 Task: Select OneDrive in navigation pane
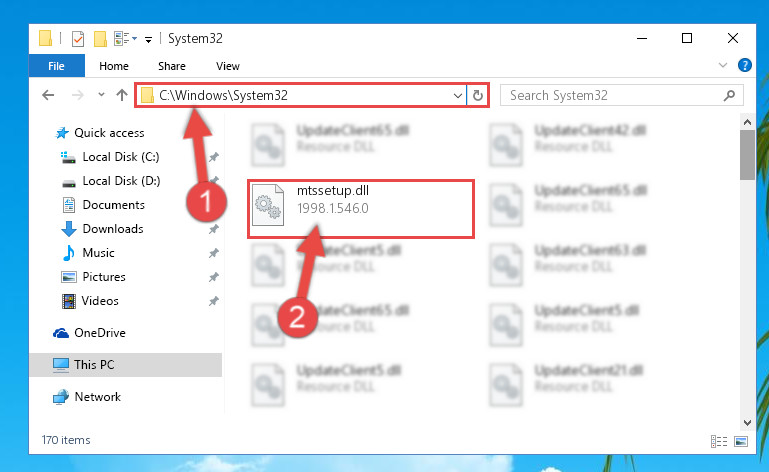(100, 333)
